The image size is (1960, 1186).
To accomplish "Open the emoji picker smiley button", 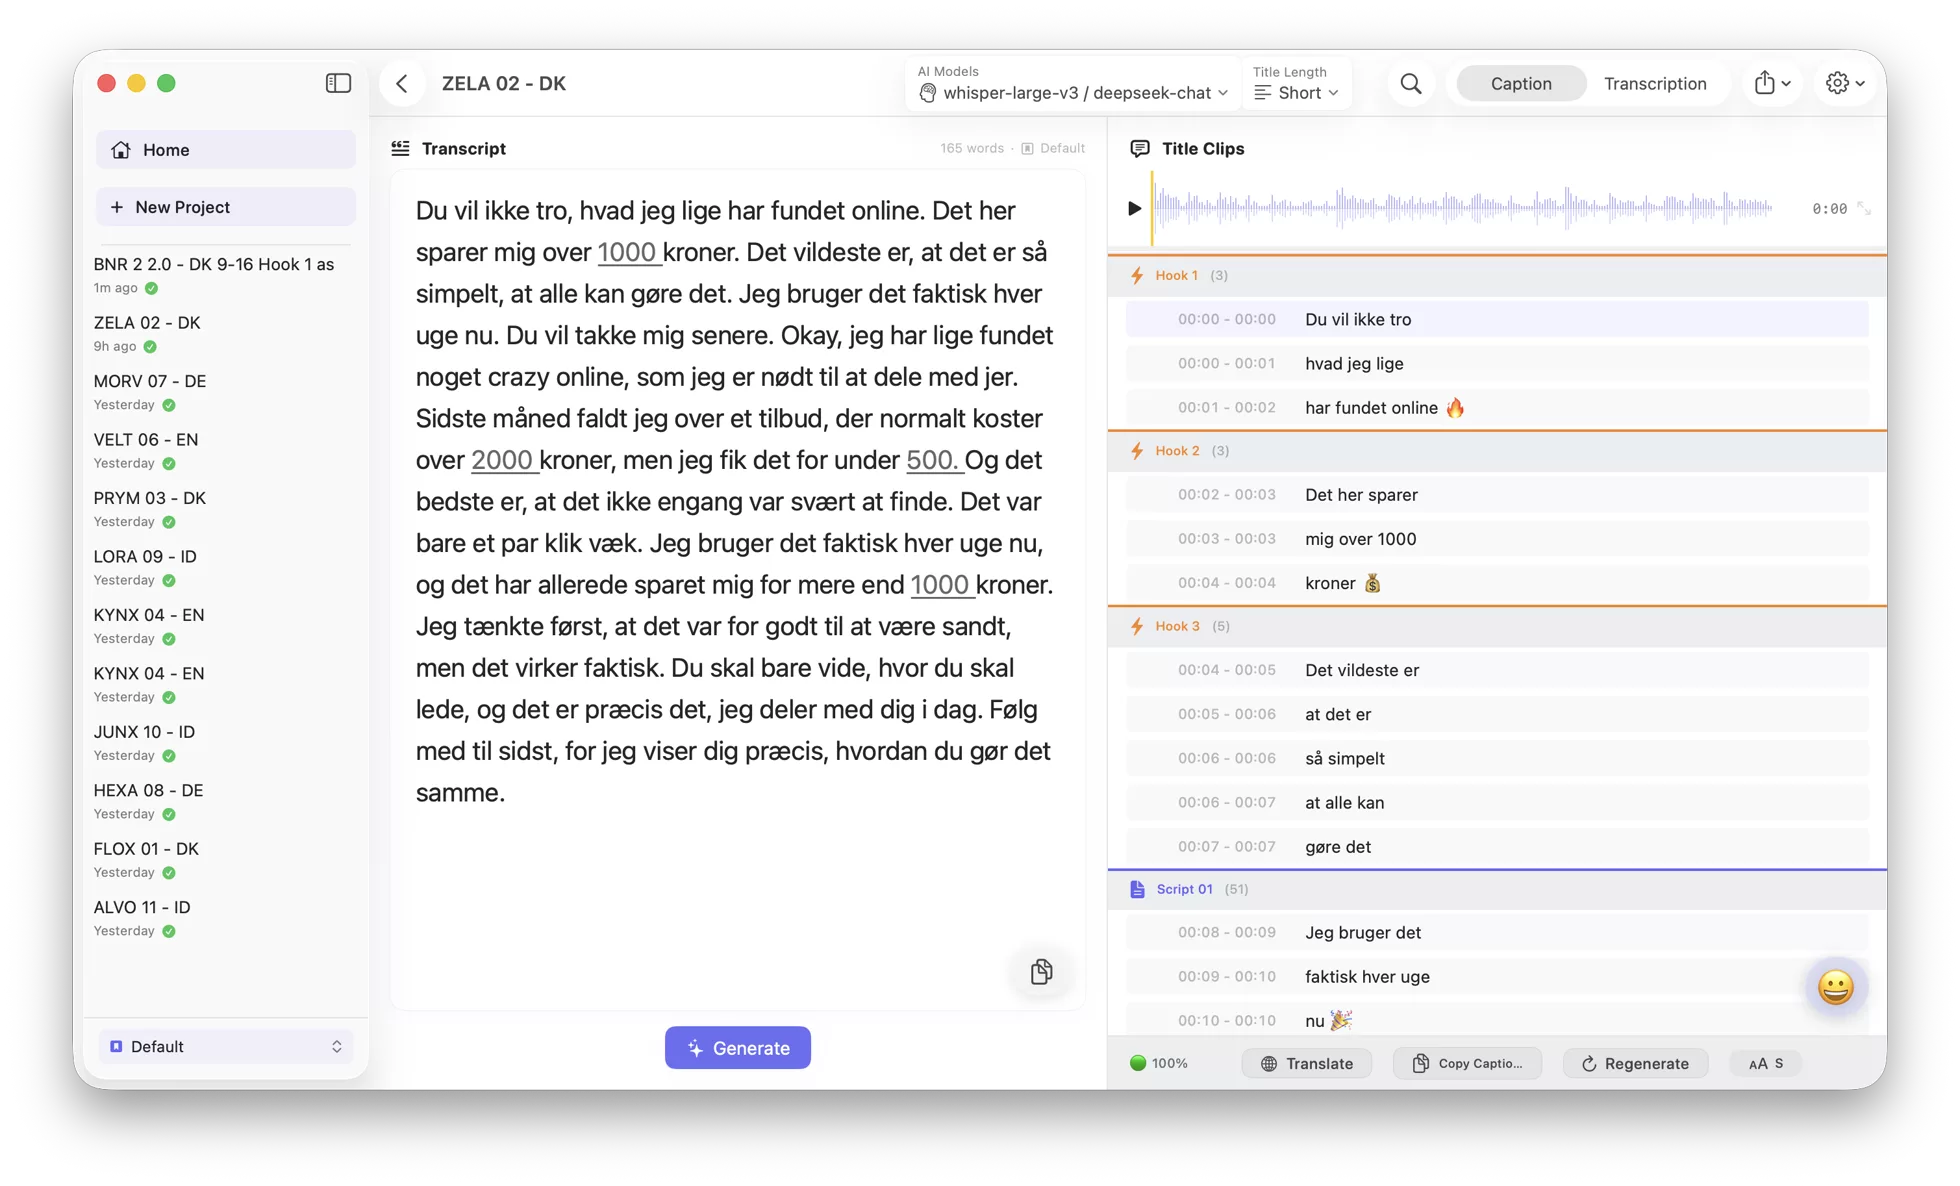I will pyautogui.click(x=1835, y=987).
